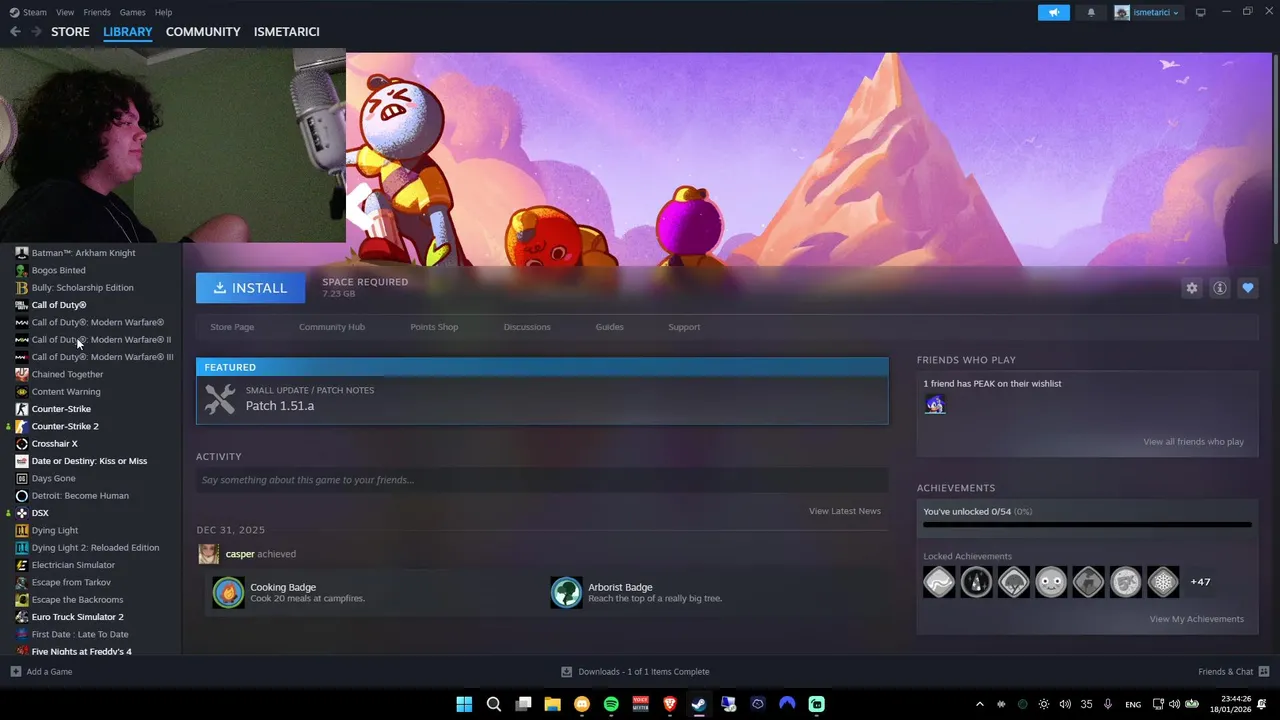Open the Discussions link
This screenshot has width=1280, height=720.
pyautogui.click(x=527, y=327)
